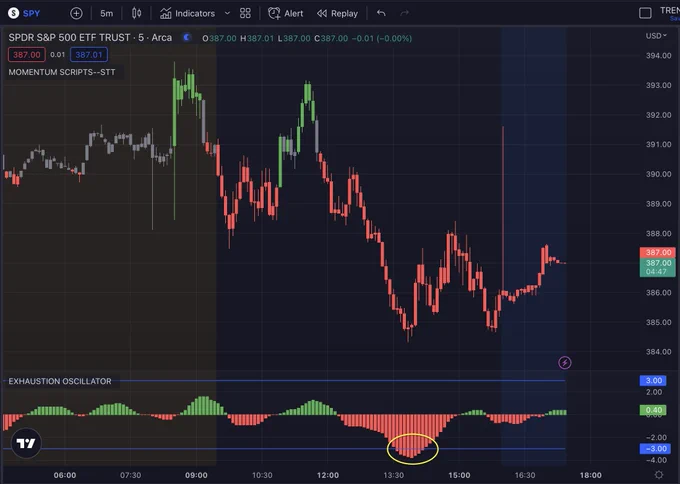Viewport: 680px width, 484px height.
Task: Click the market status moon icon
Action: click(187, 38)
